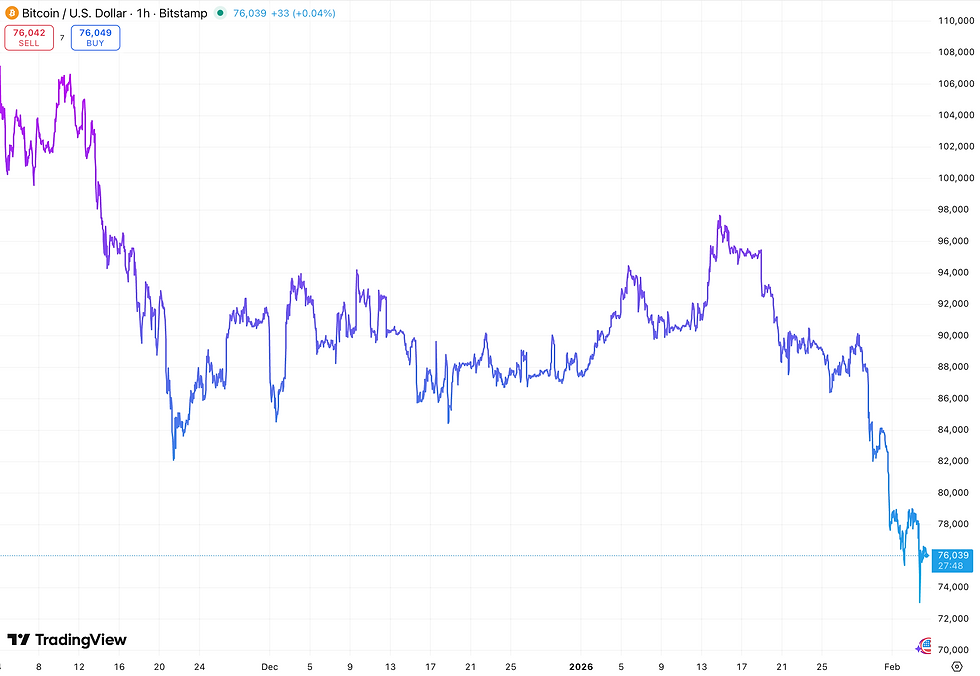
Task: Click the 84,000 price axis label
Action: coord(954,429)
